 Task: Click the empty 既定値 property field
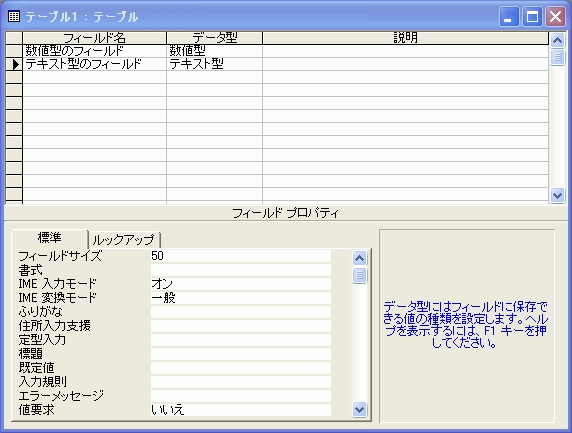tap(241, 368)
